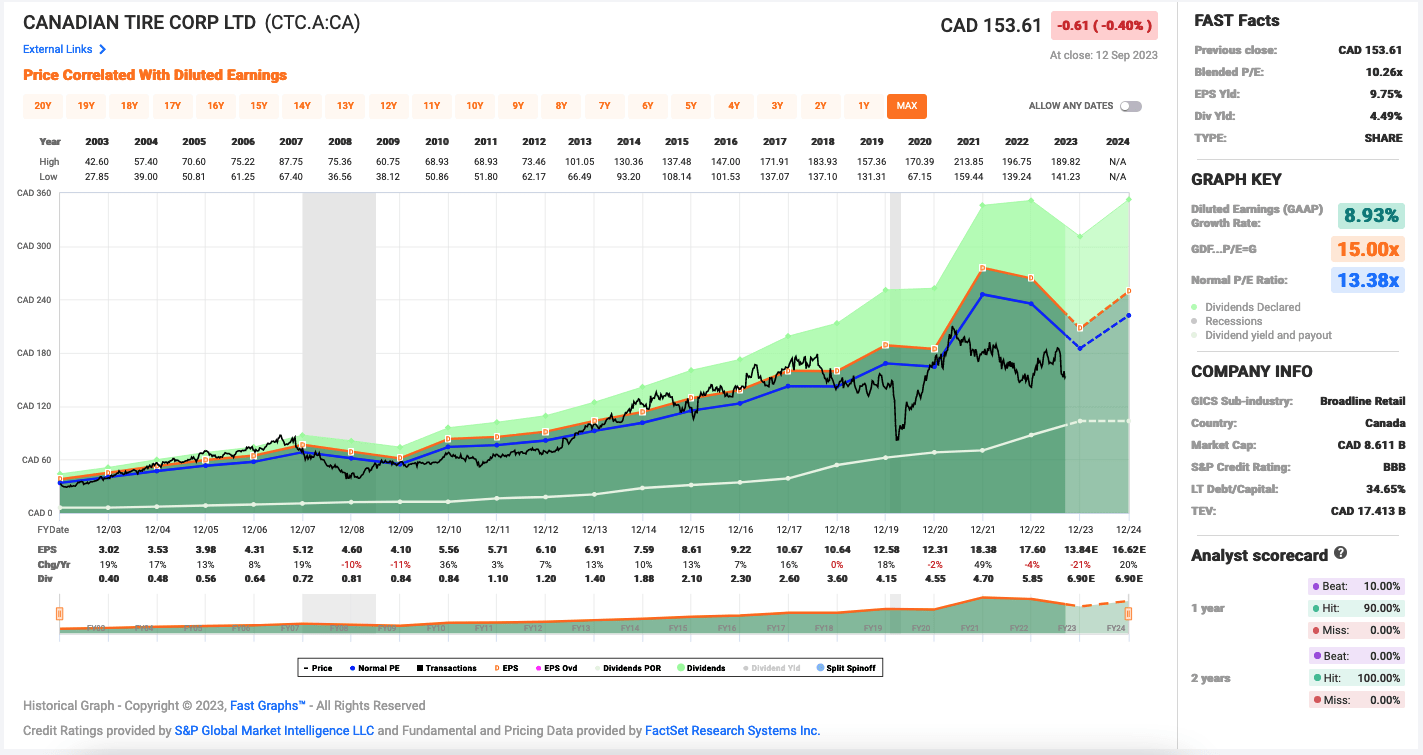Toggle Recessions in Graph Key
The width and height of the screenshot is (1423, 755).
tap(1227, 321)
